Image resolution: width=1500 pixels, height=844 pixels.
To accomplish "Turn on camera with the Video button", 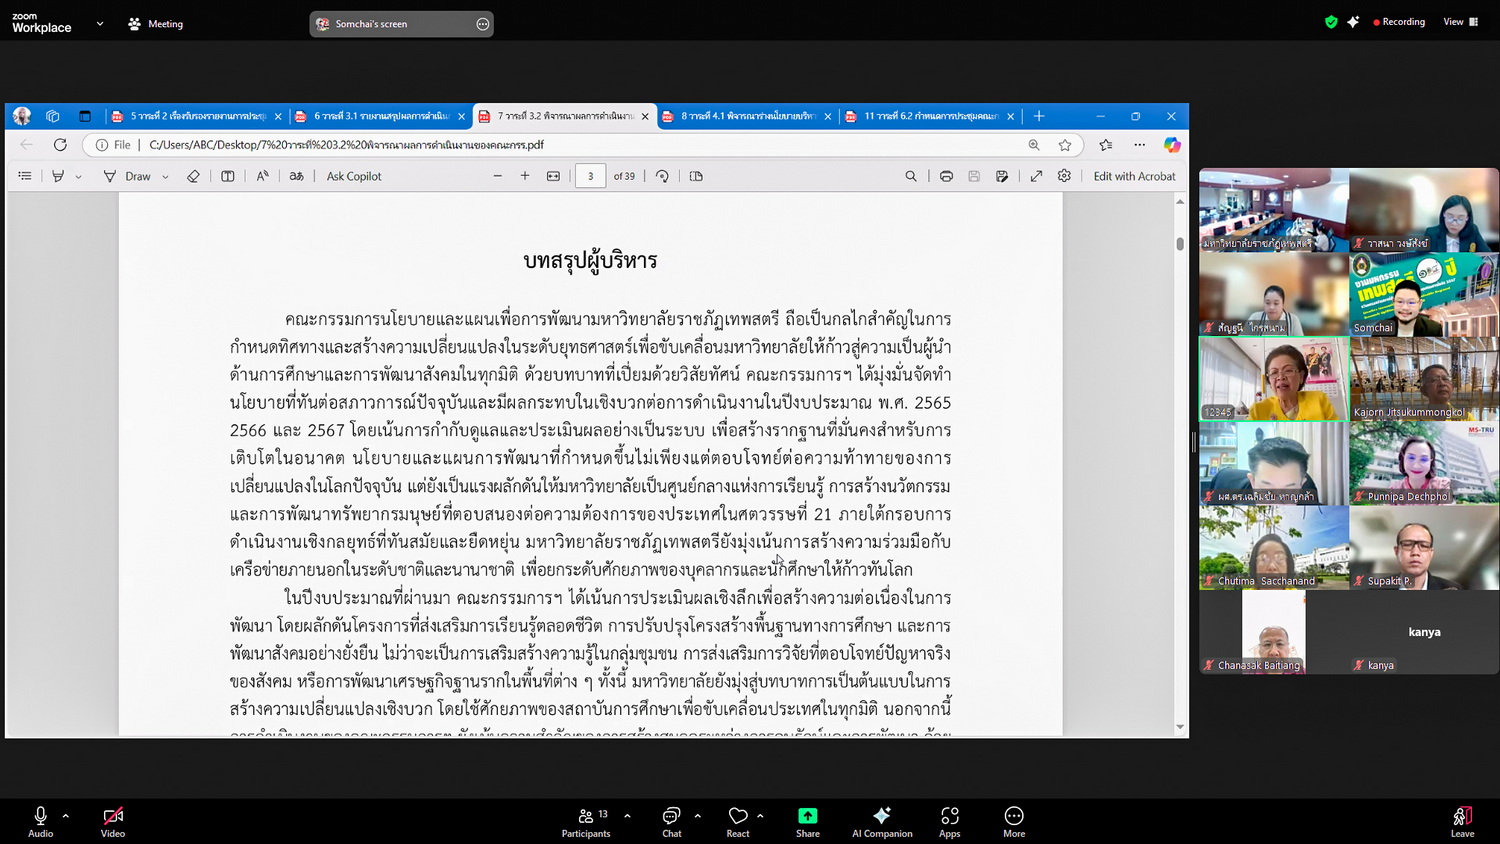I will click(x=113, y=821).
